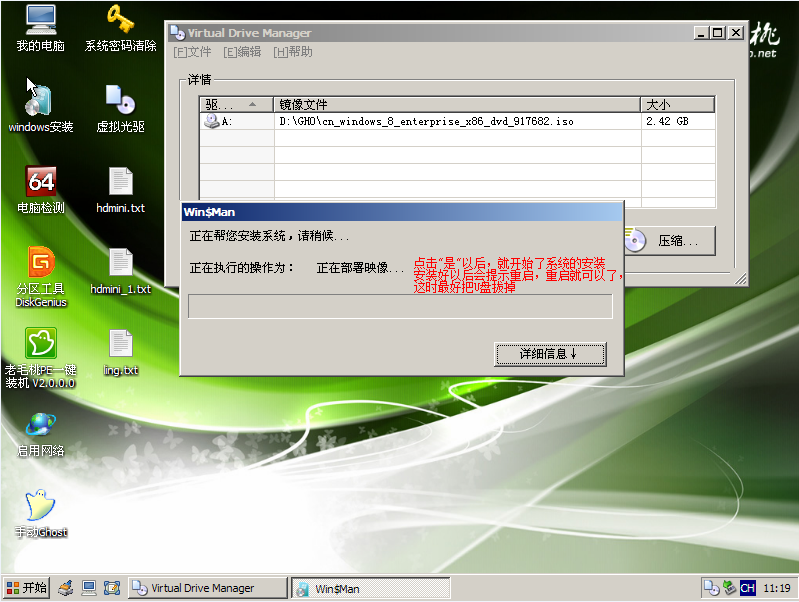Click the 大小 column header

[x=677, y=104]
